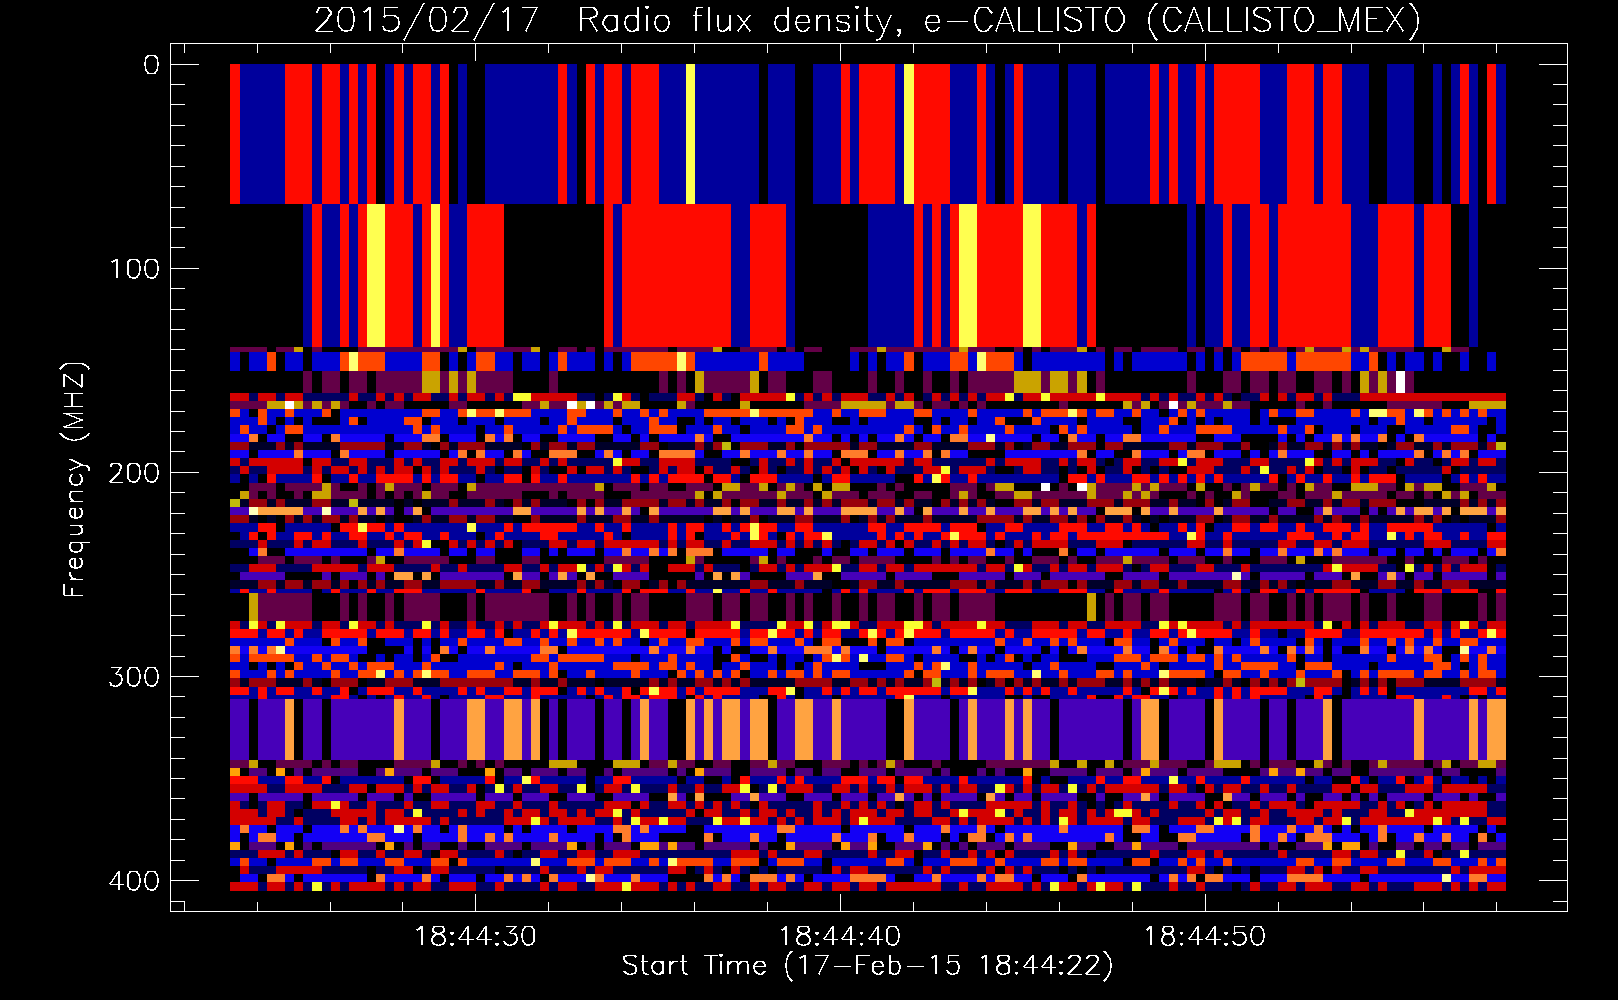
Task: Click the 'Frequency (MHZ)' axis label
Action: (x=75, y=480)
